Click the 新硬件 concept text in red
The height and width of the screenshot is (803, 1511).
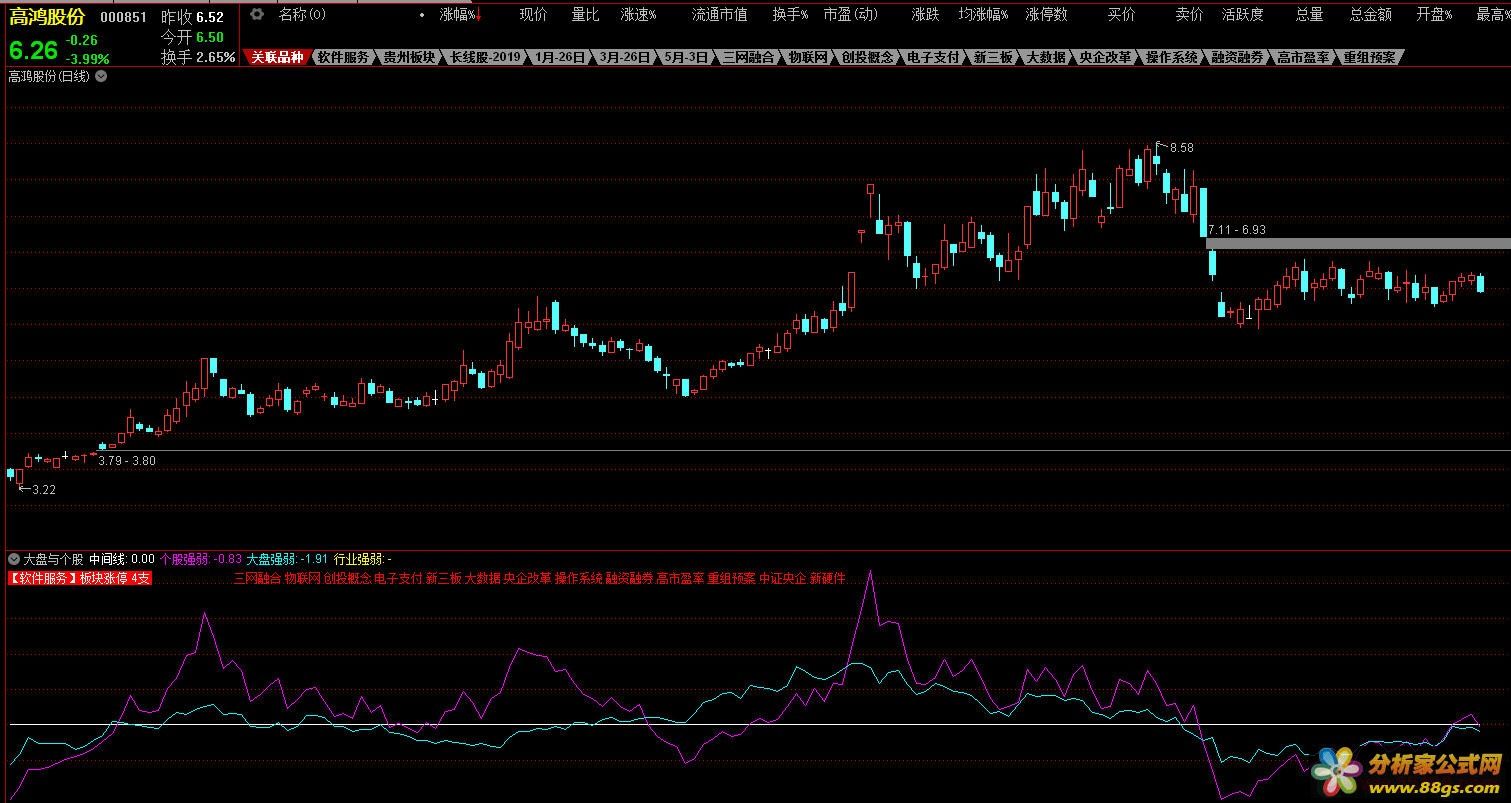(828, 578)
